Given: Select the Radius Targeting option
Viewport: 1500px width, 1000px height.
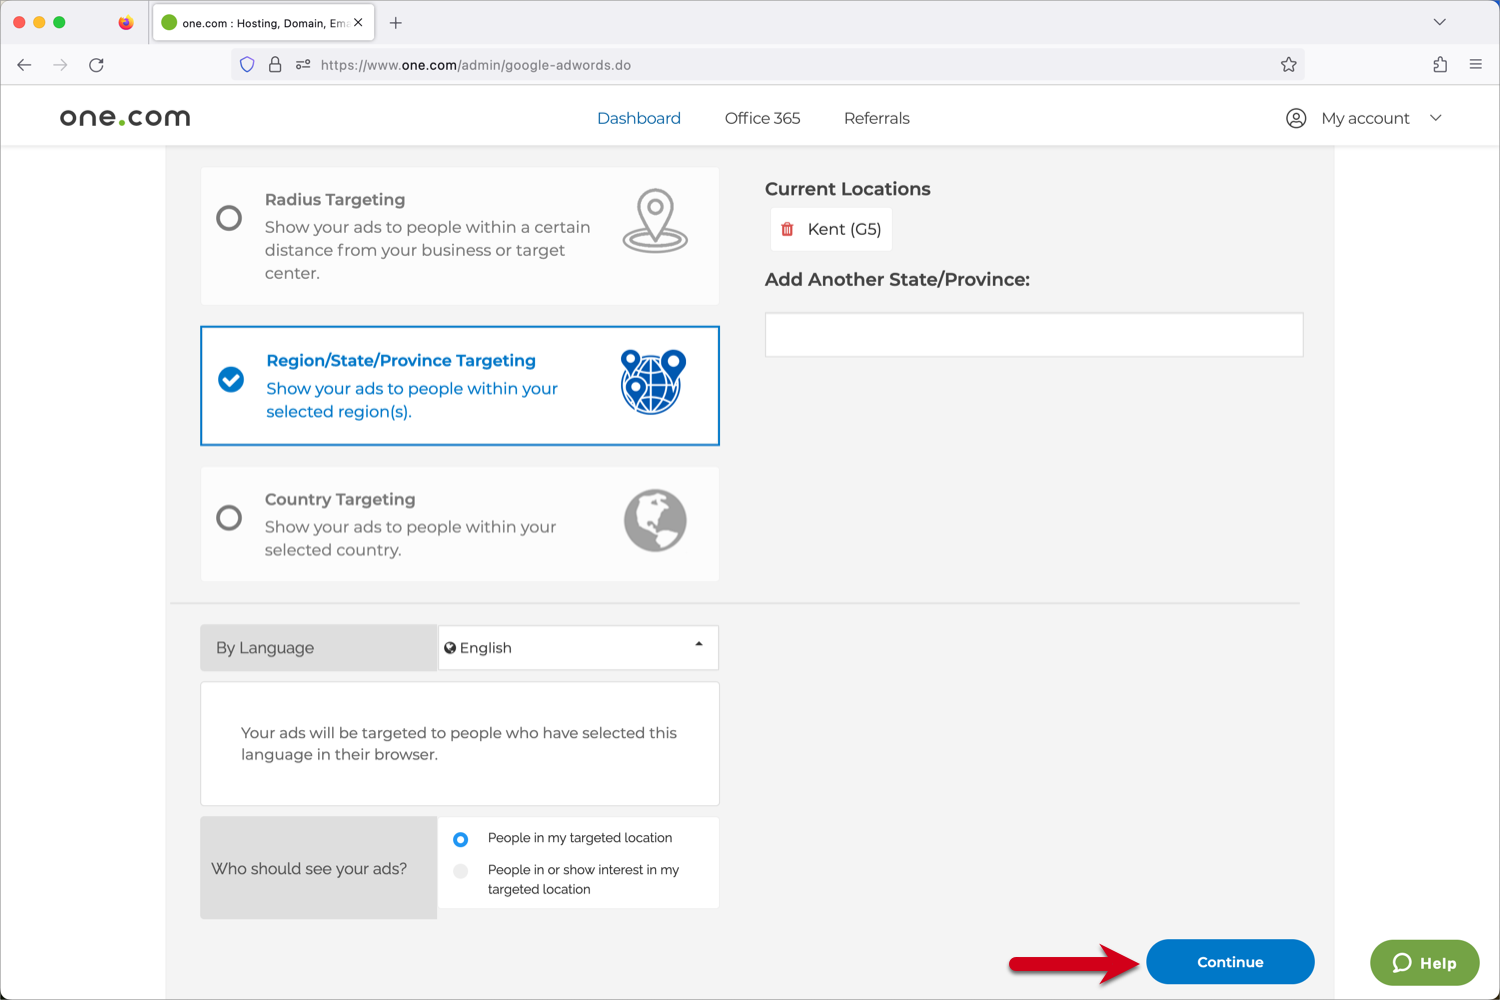Looking at the screenshot, I should click(229, 217).
